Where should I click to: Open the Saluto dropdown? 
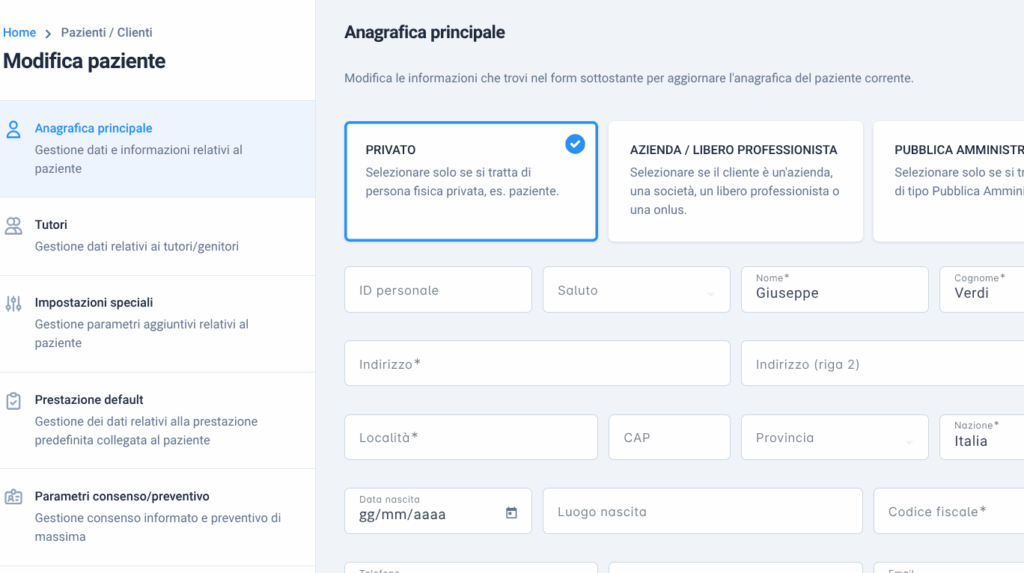click(636, 289)
